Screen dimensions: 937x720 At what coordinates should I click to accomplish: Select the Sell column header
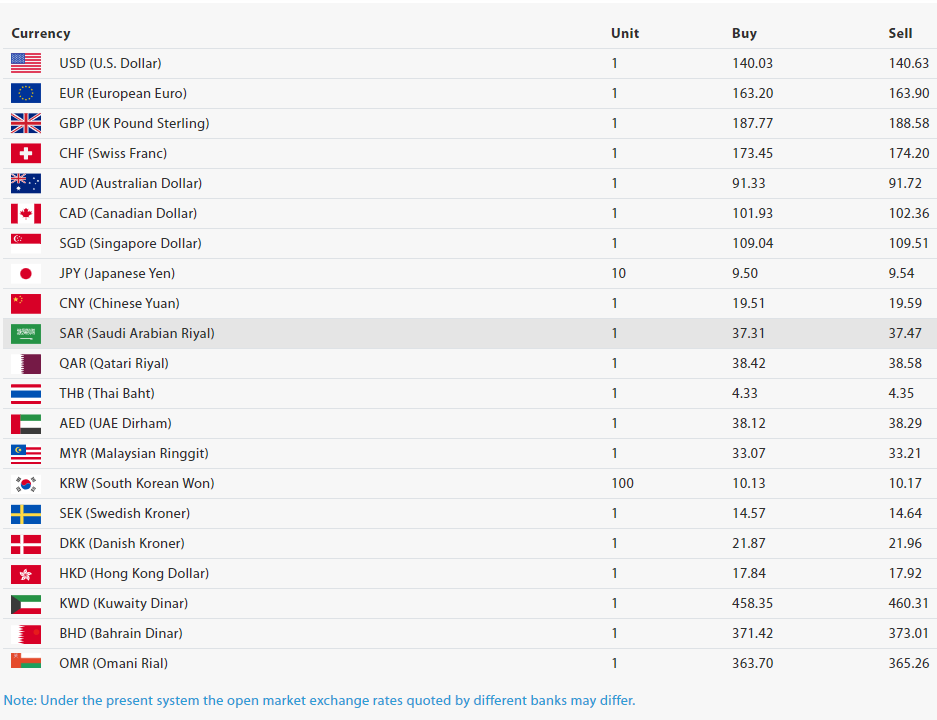[900, 33]
